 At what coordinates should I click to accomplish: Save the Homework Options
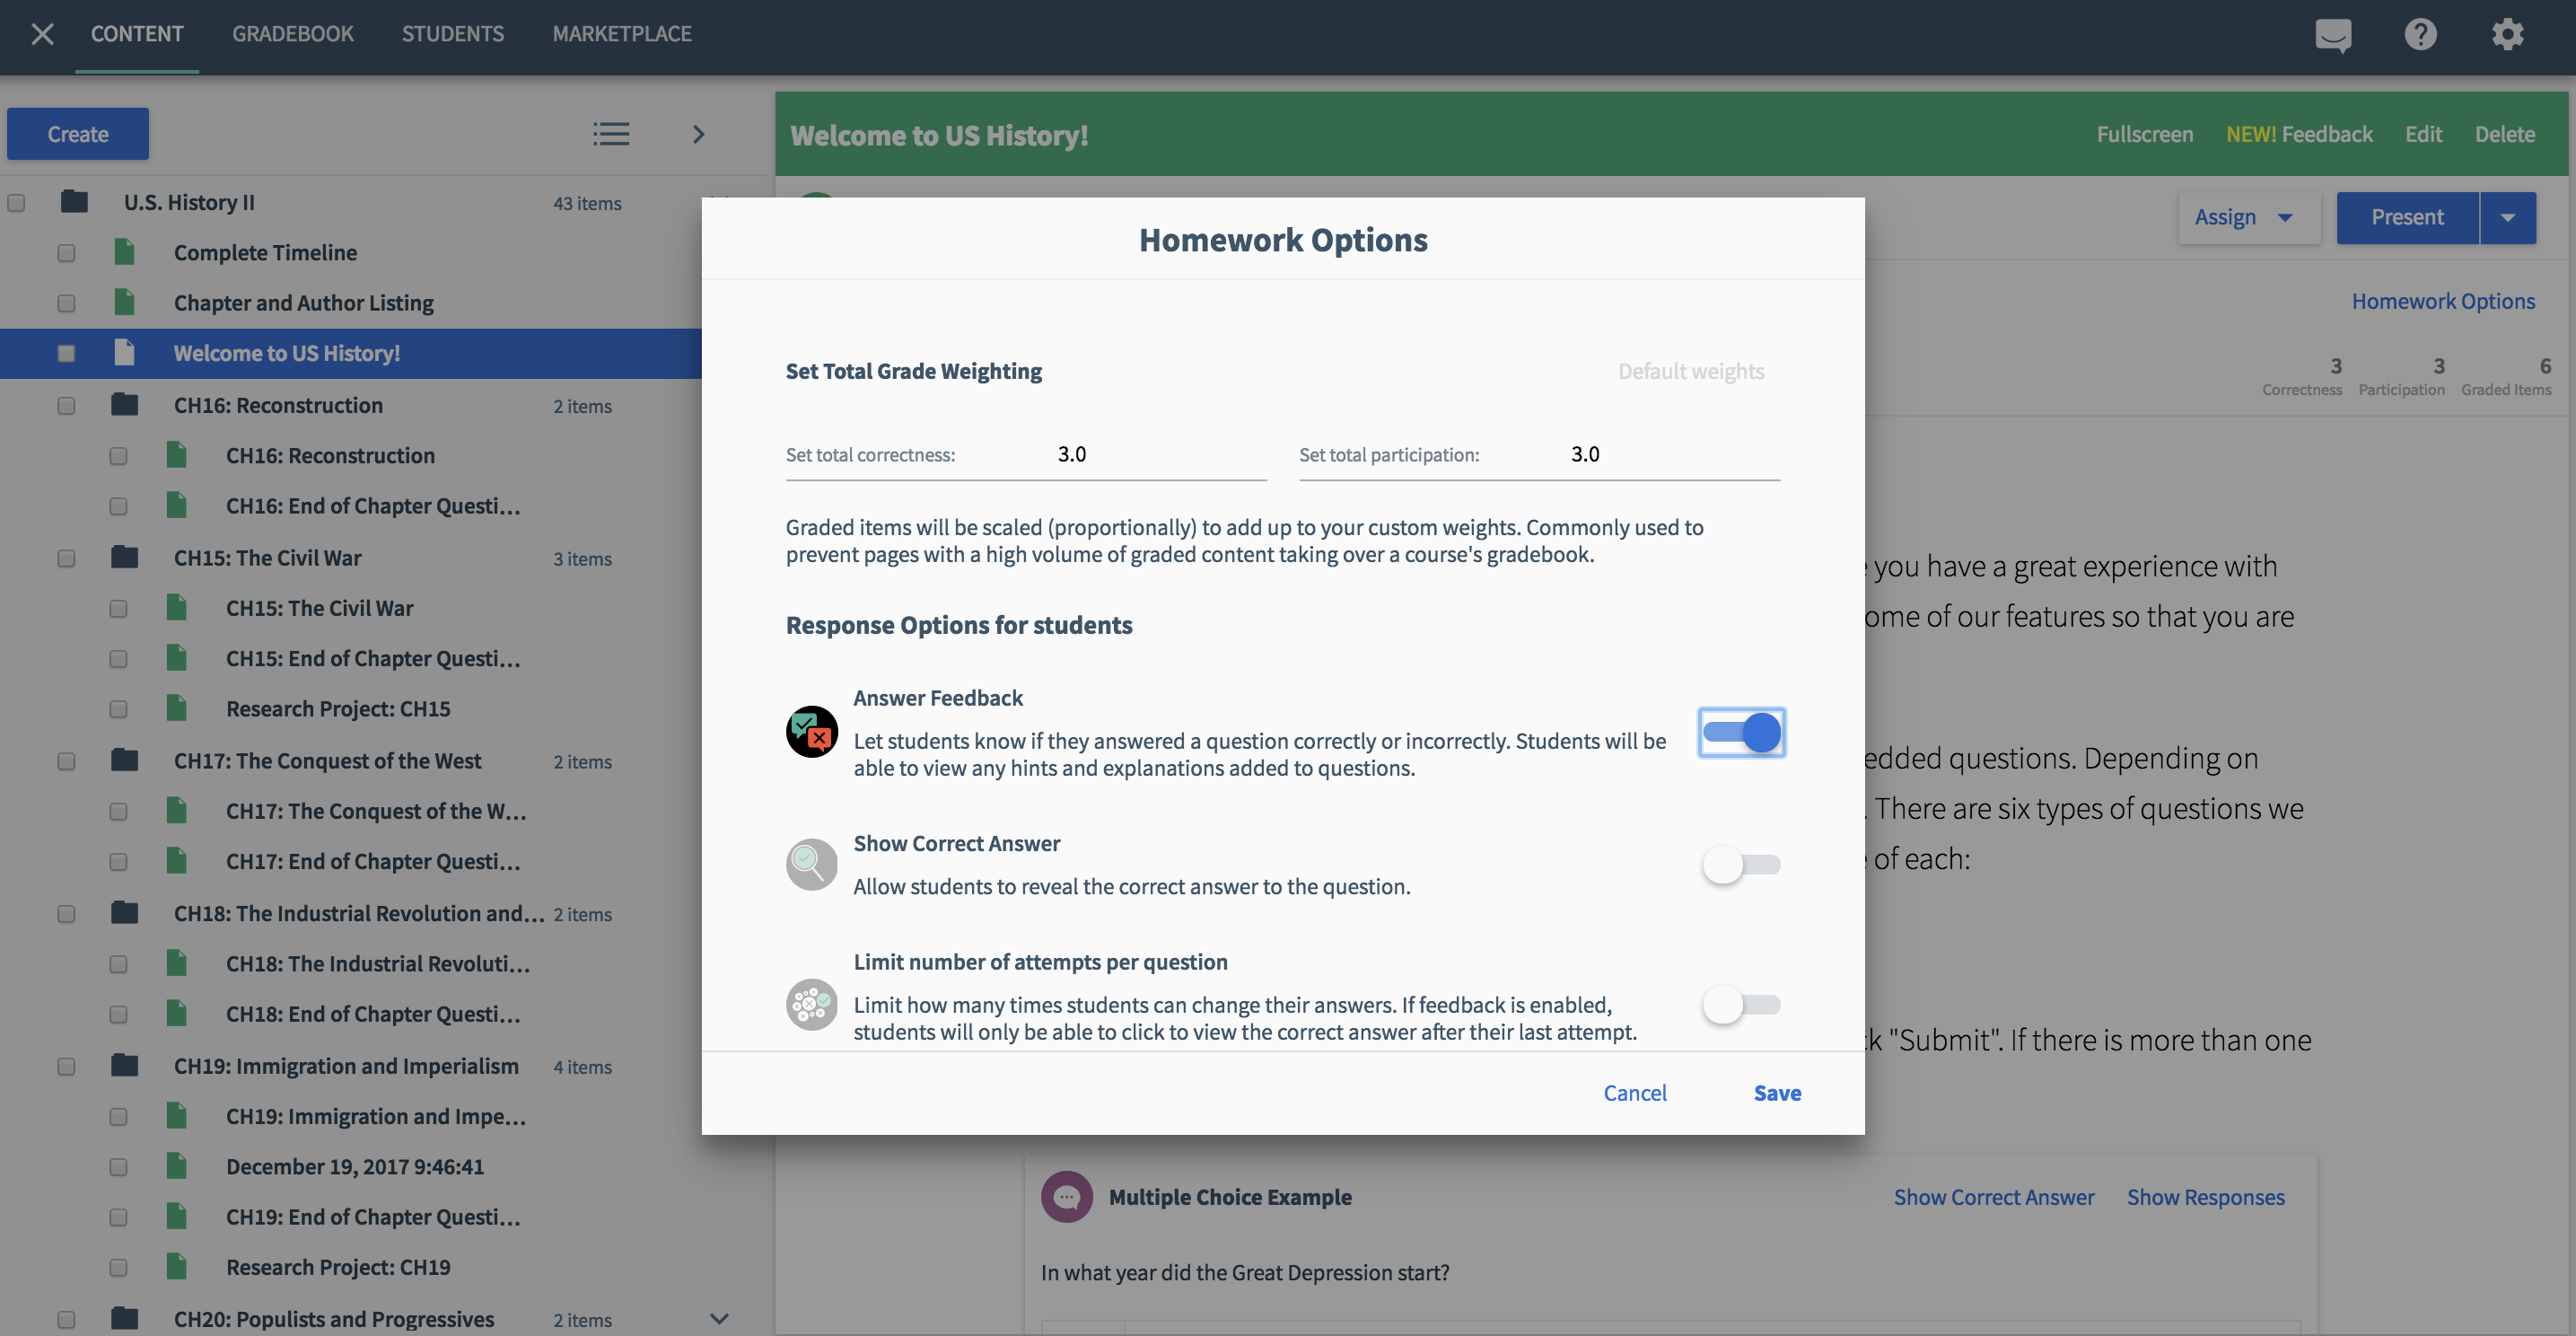pyautogui.click(x=1777, y=1093)
